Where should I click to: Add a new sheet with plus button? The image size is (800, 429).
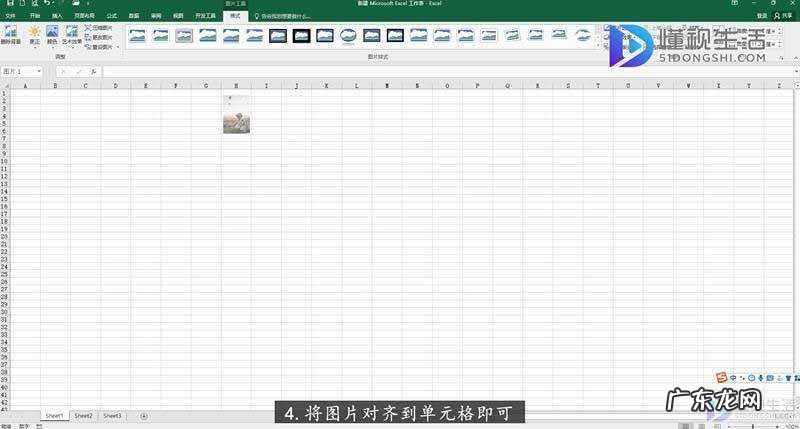pos(144,416)
